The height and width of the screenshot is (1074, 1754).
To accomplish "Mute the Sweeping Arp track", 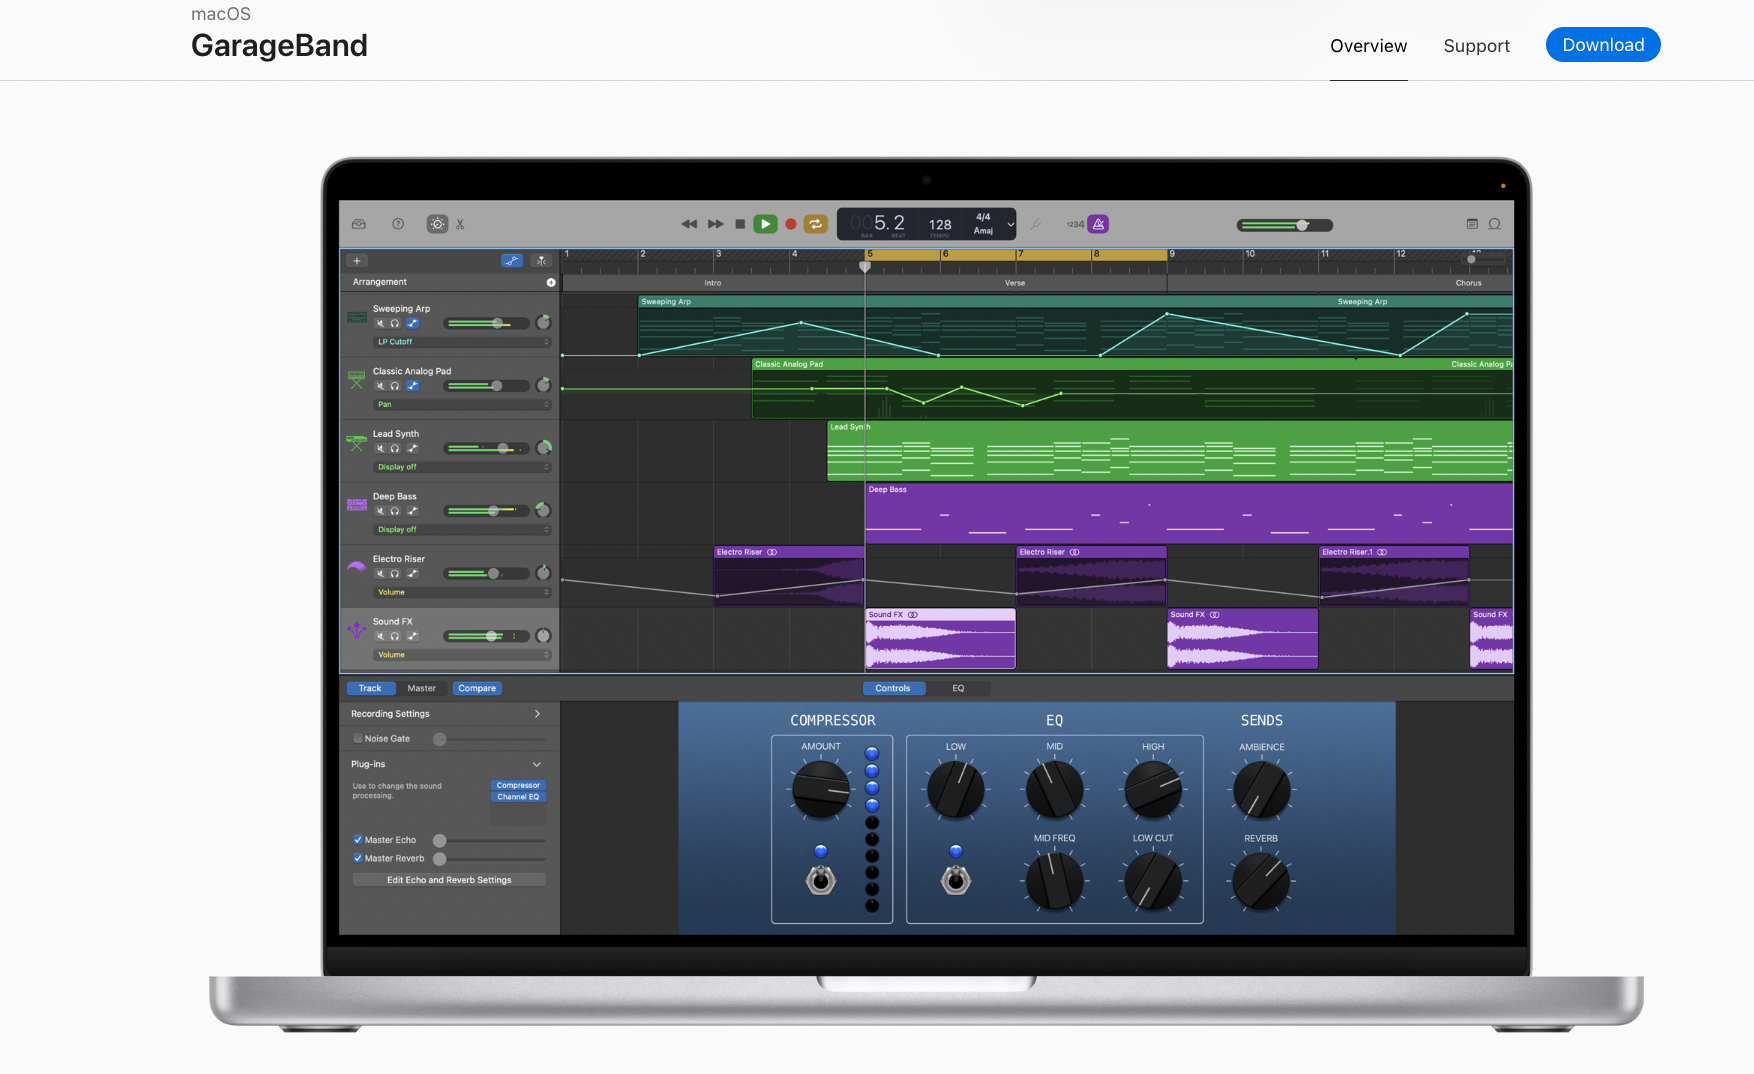I will click(x=380, y=323).
